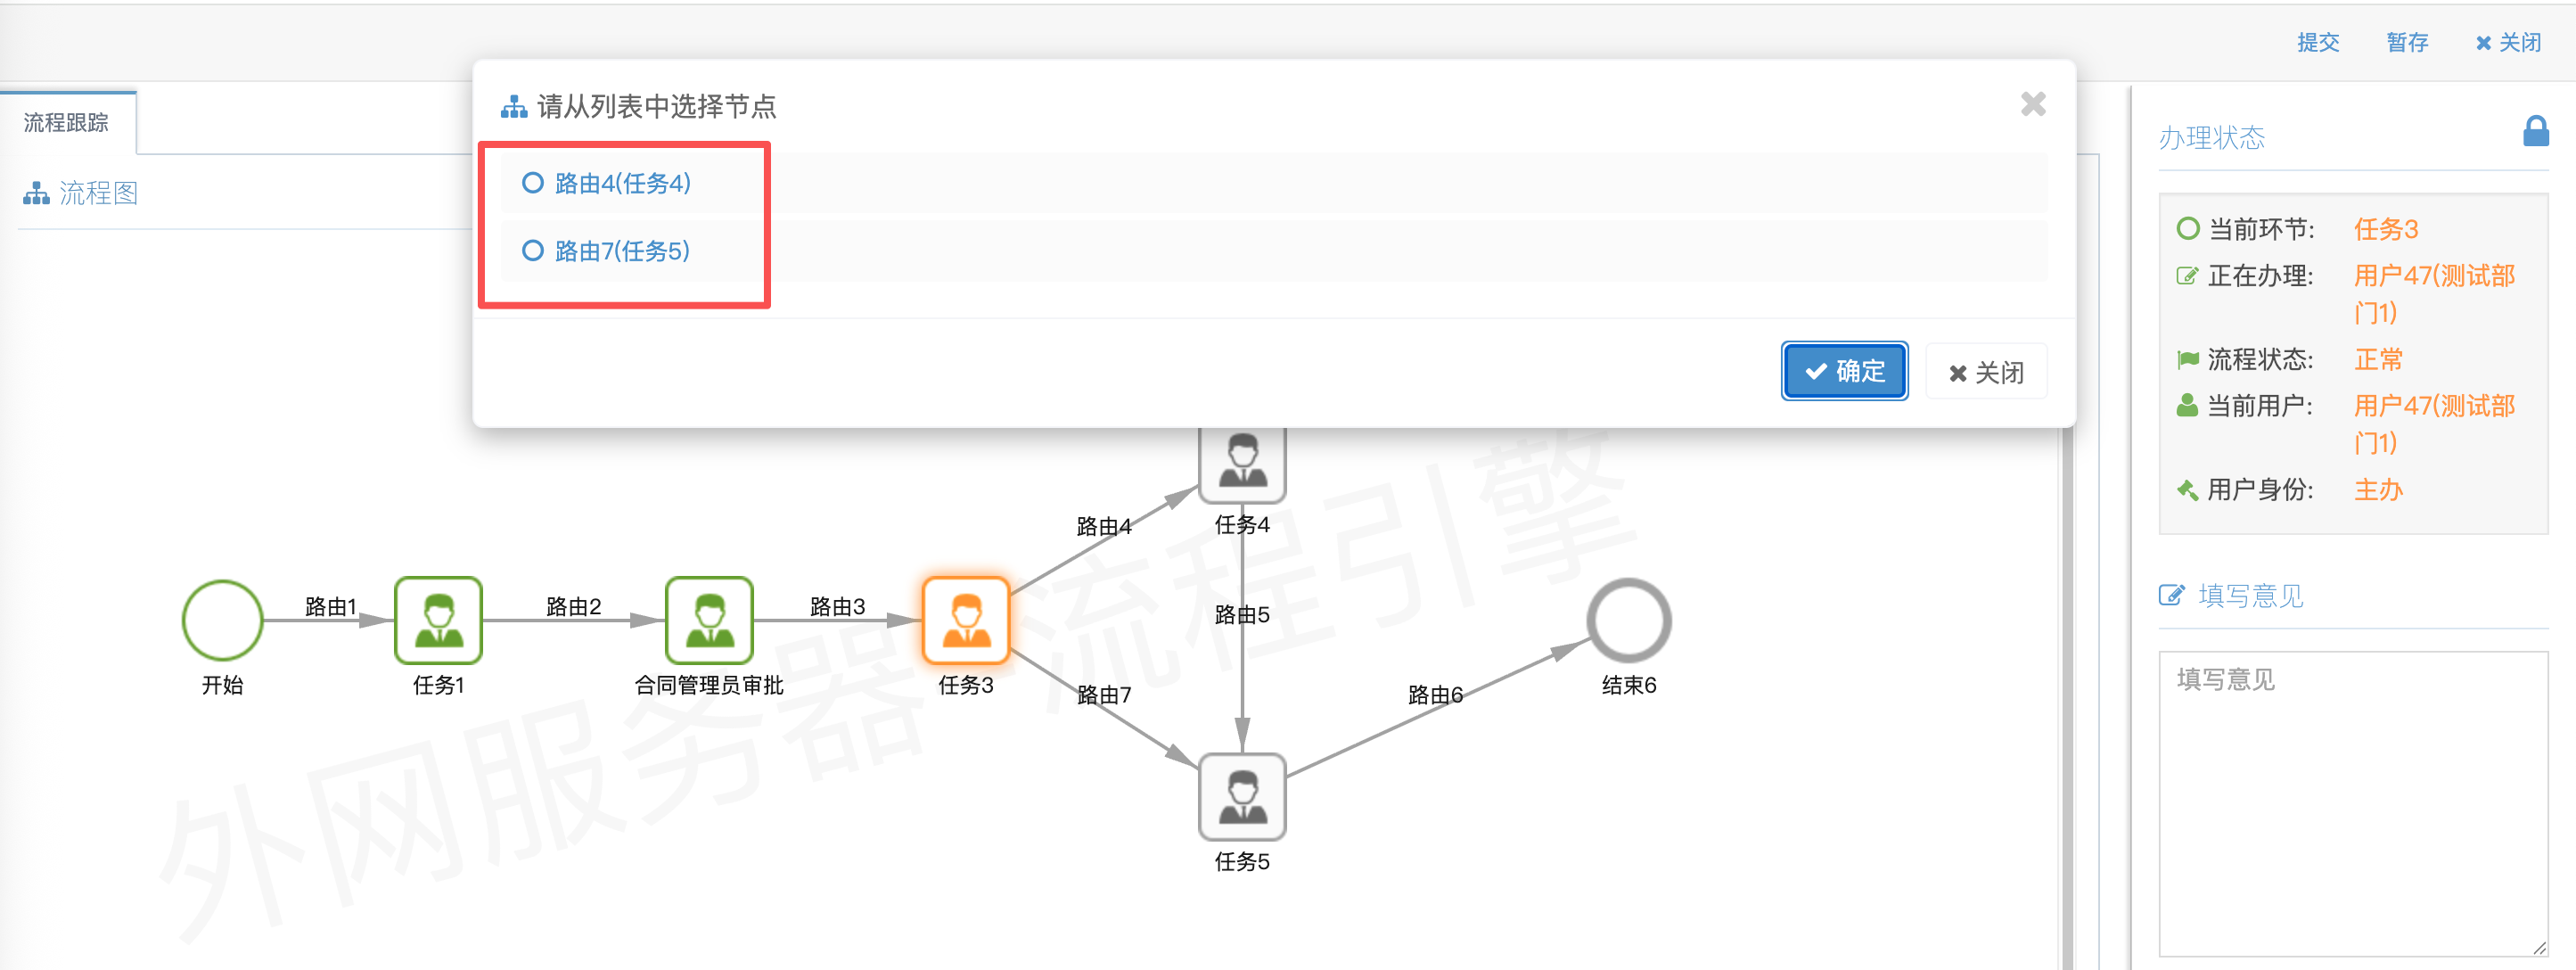Focus the 填写意见 text area
Viewport: 2576px width, 970px height.
click(x=2352, y=804)
